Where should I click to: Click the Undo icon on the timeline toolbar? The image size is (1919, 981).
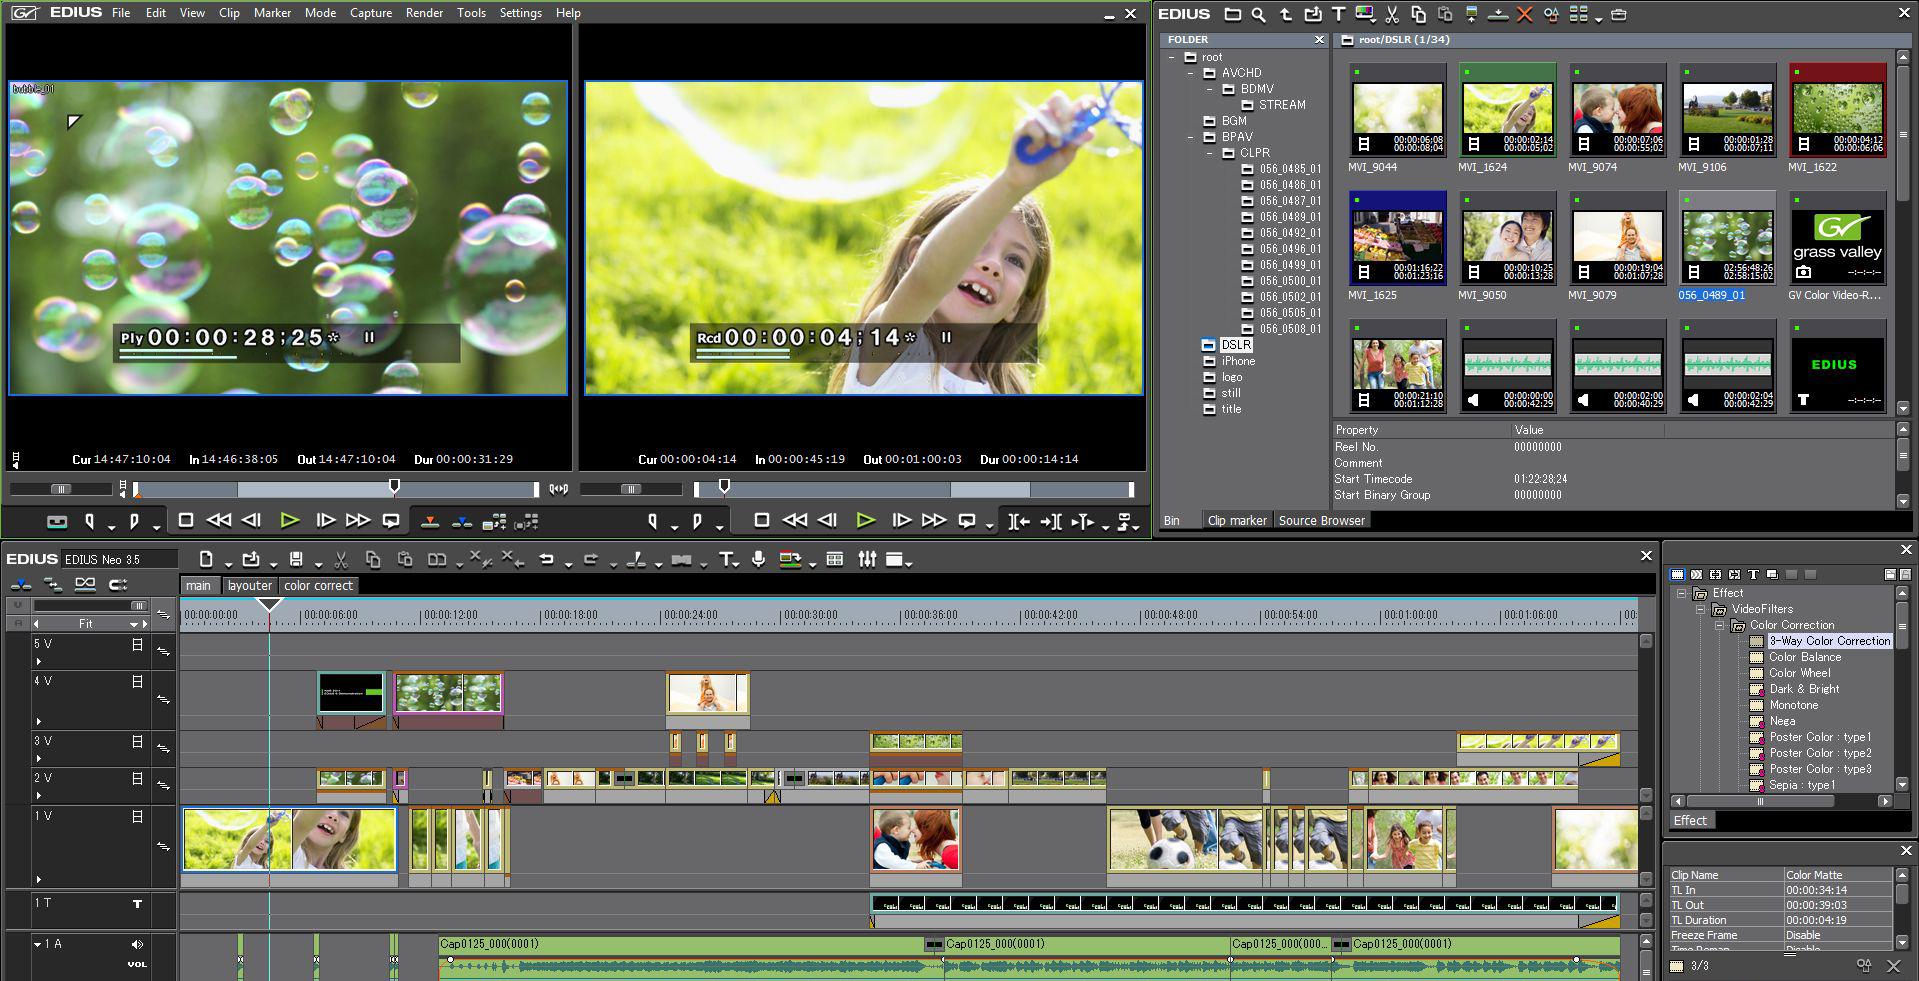[546, 559]
